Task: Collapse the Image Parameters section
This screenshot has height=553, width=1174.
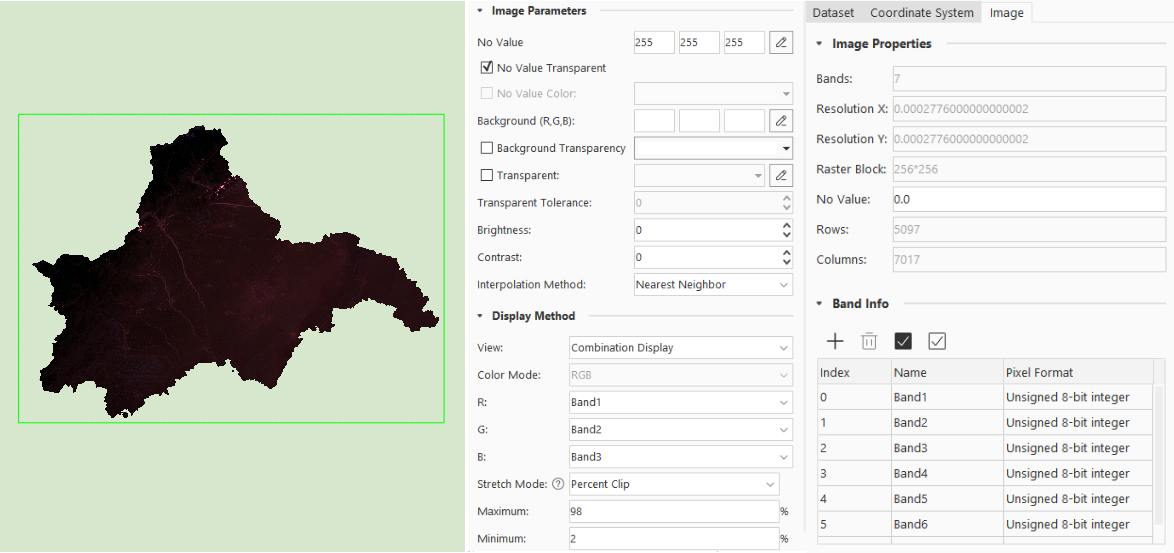Action: (x=480, y=11)
